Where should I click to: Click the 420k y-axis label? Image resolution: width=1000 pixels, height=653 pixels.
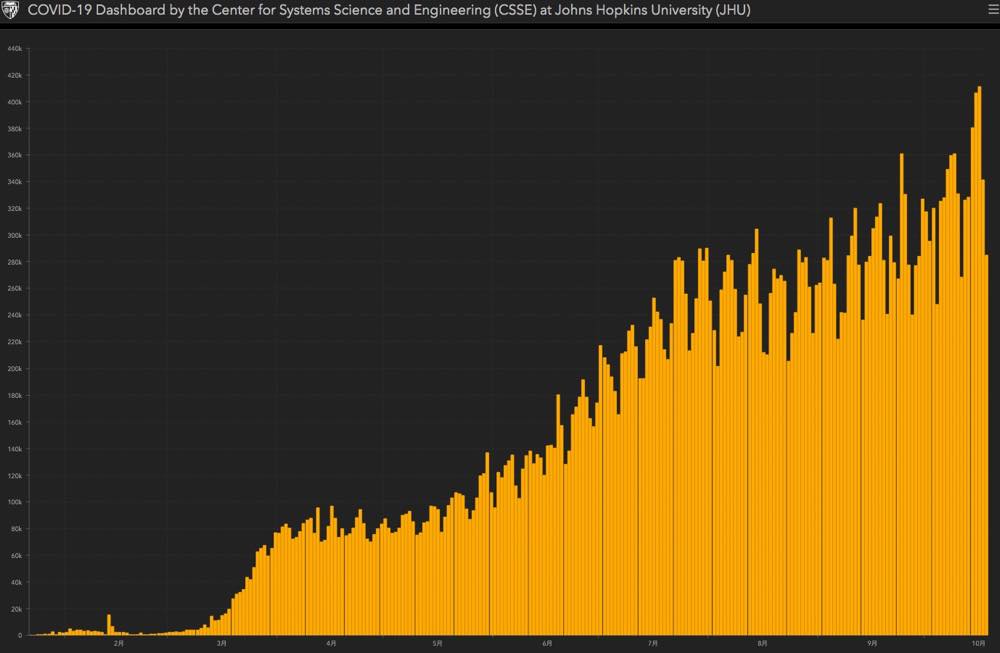click(x=15, y=75)
